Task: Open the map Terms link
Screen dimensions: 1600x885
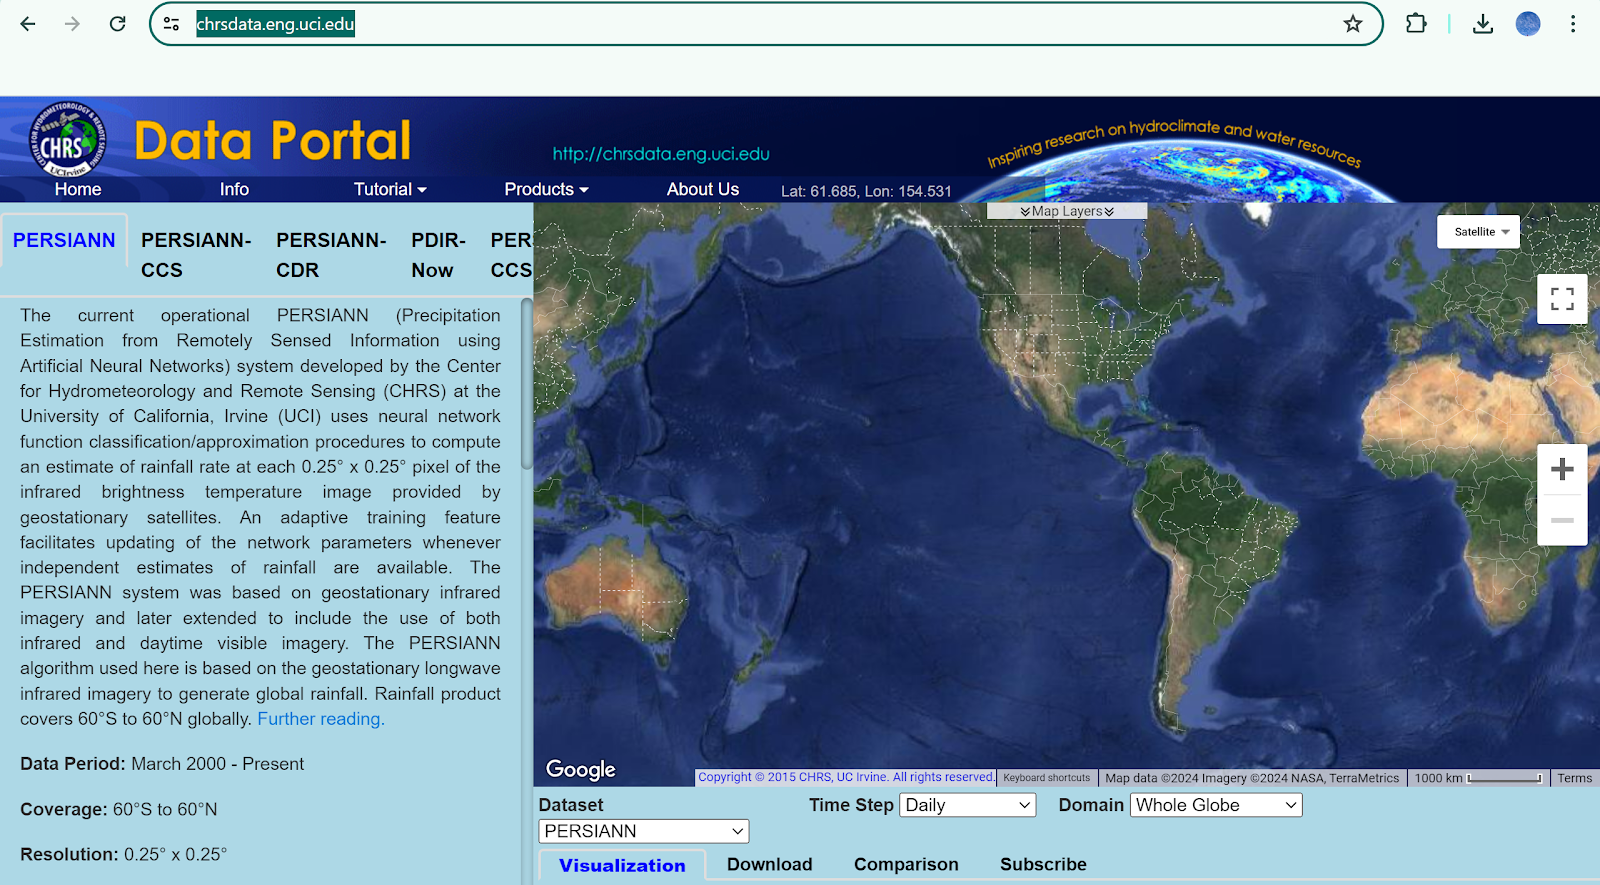Action: click(x=1574, y=778)
